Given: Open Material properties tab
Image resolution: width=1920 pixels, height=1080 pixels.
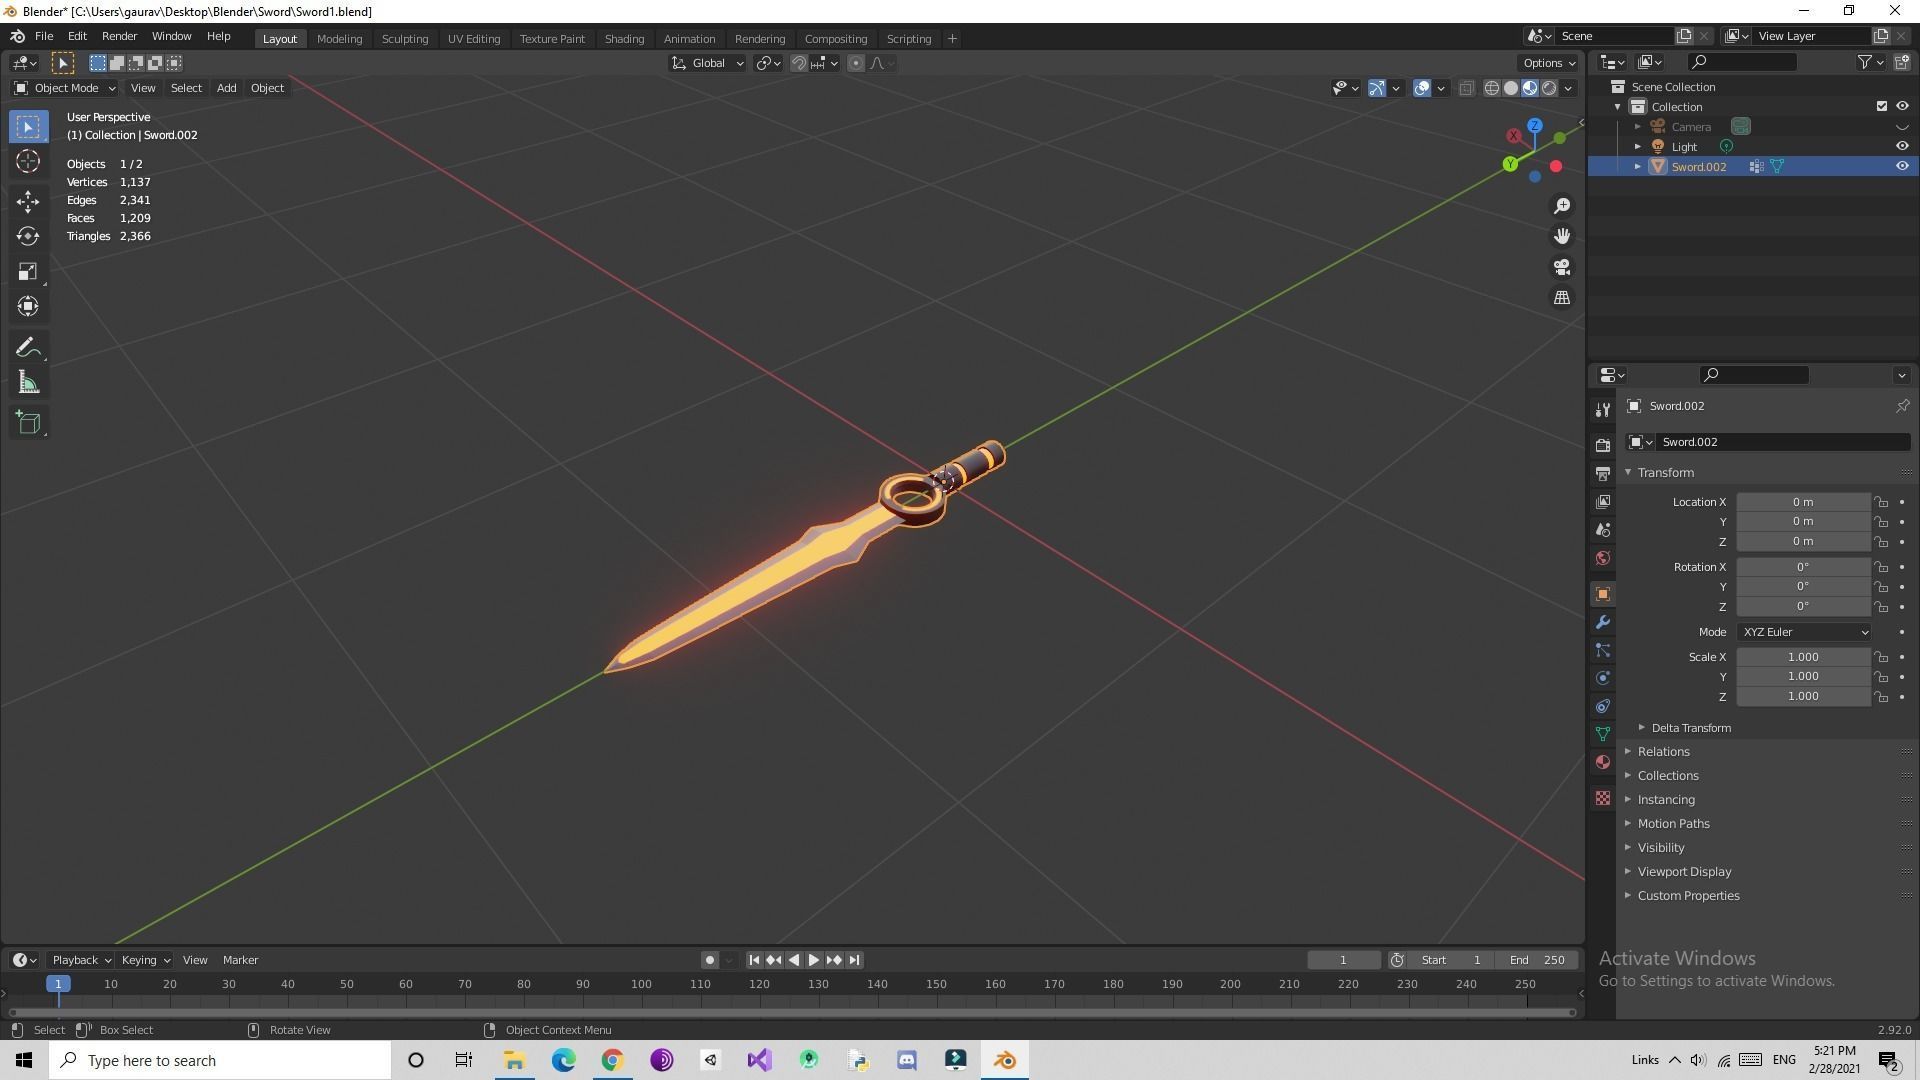Looking at the screenshot, I should pos(1603,762).
